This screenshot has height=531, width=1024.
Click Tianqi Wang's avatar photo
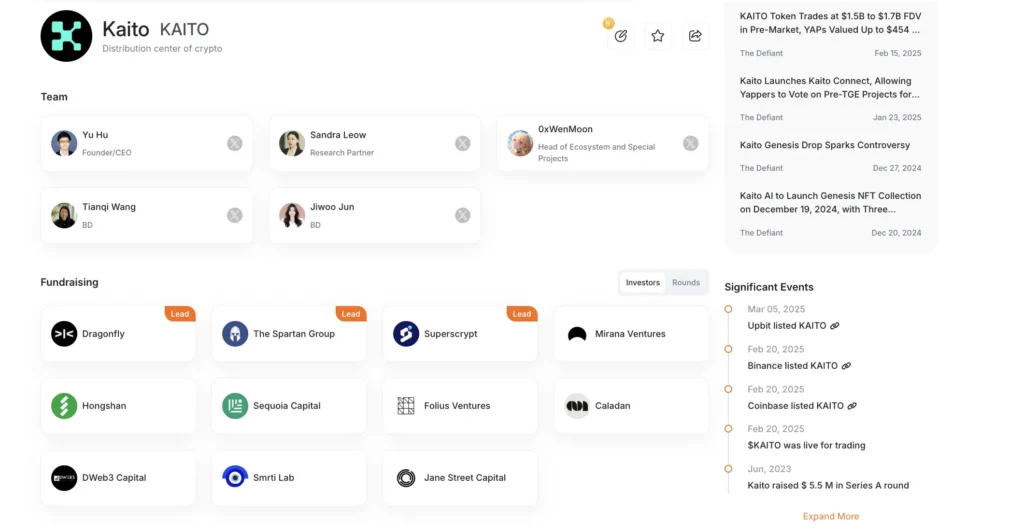[x=64, y=216]
